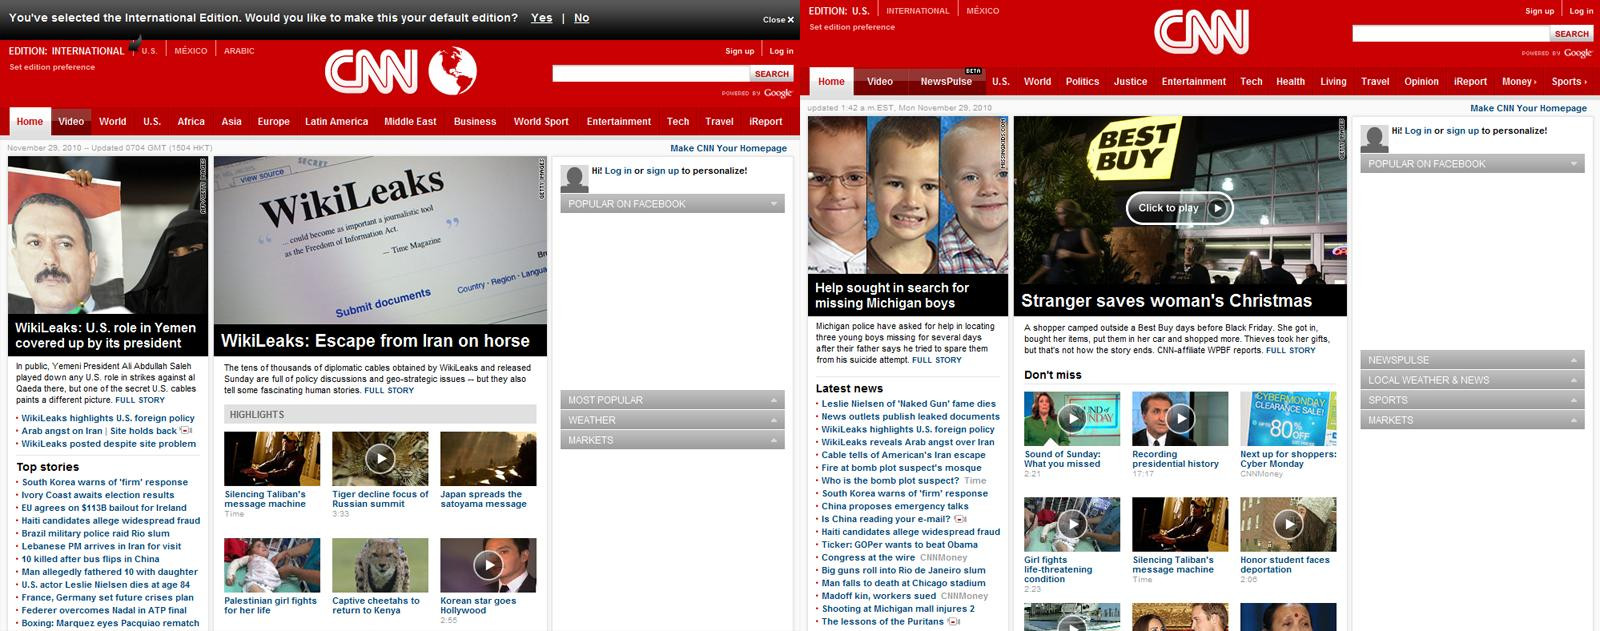Click the CNN logo on U.S. edition page

pyautogui.click(x=1201, y=32)
